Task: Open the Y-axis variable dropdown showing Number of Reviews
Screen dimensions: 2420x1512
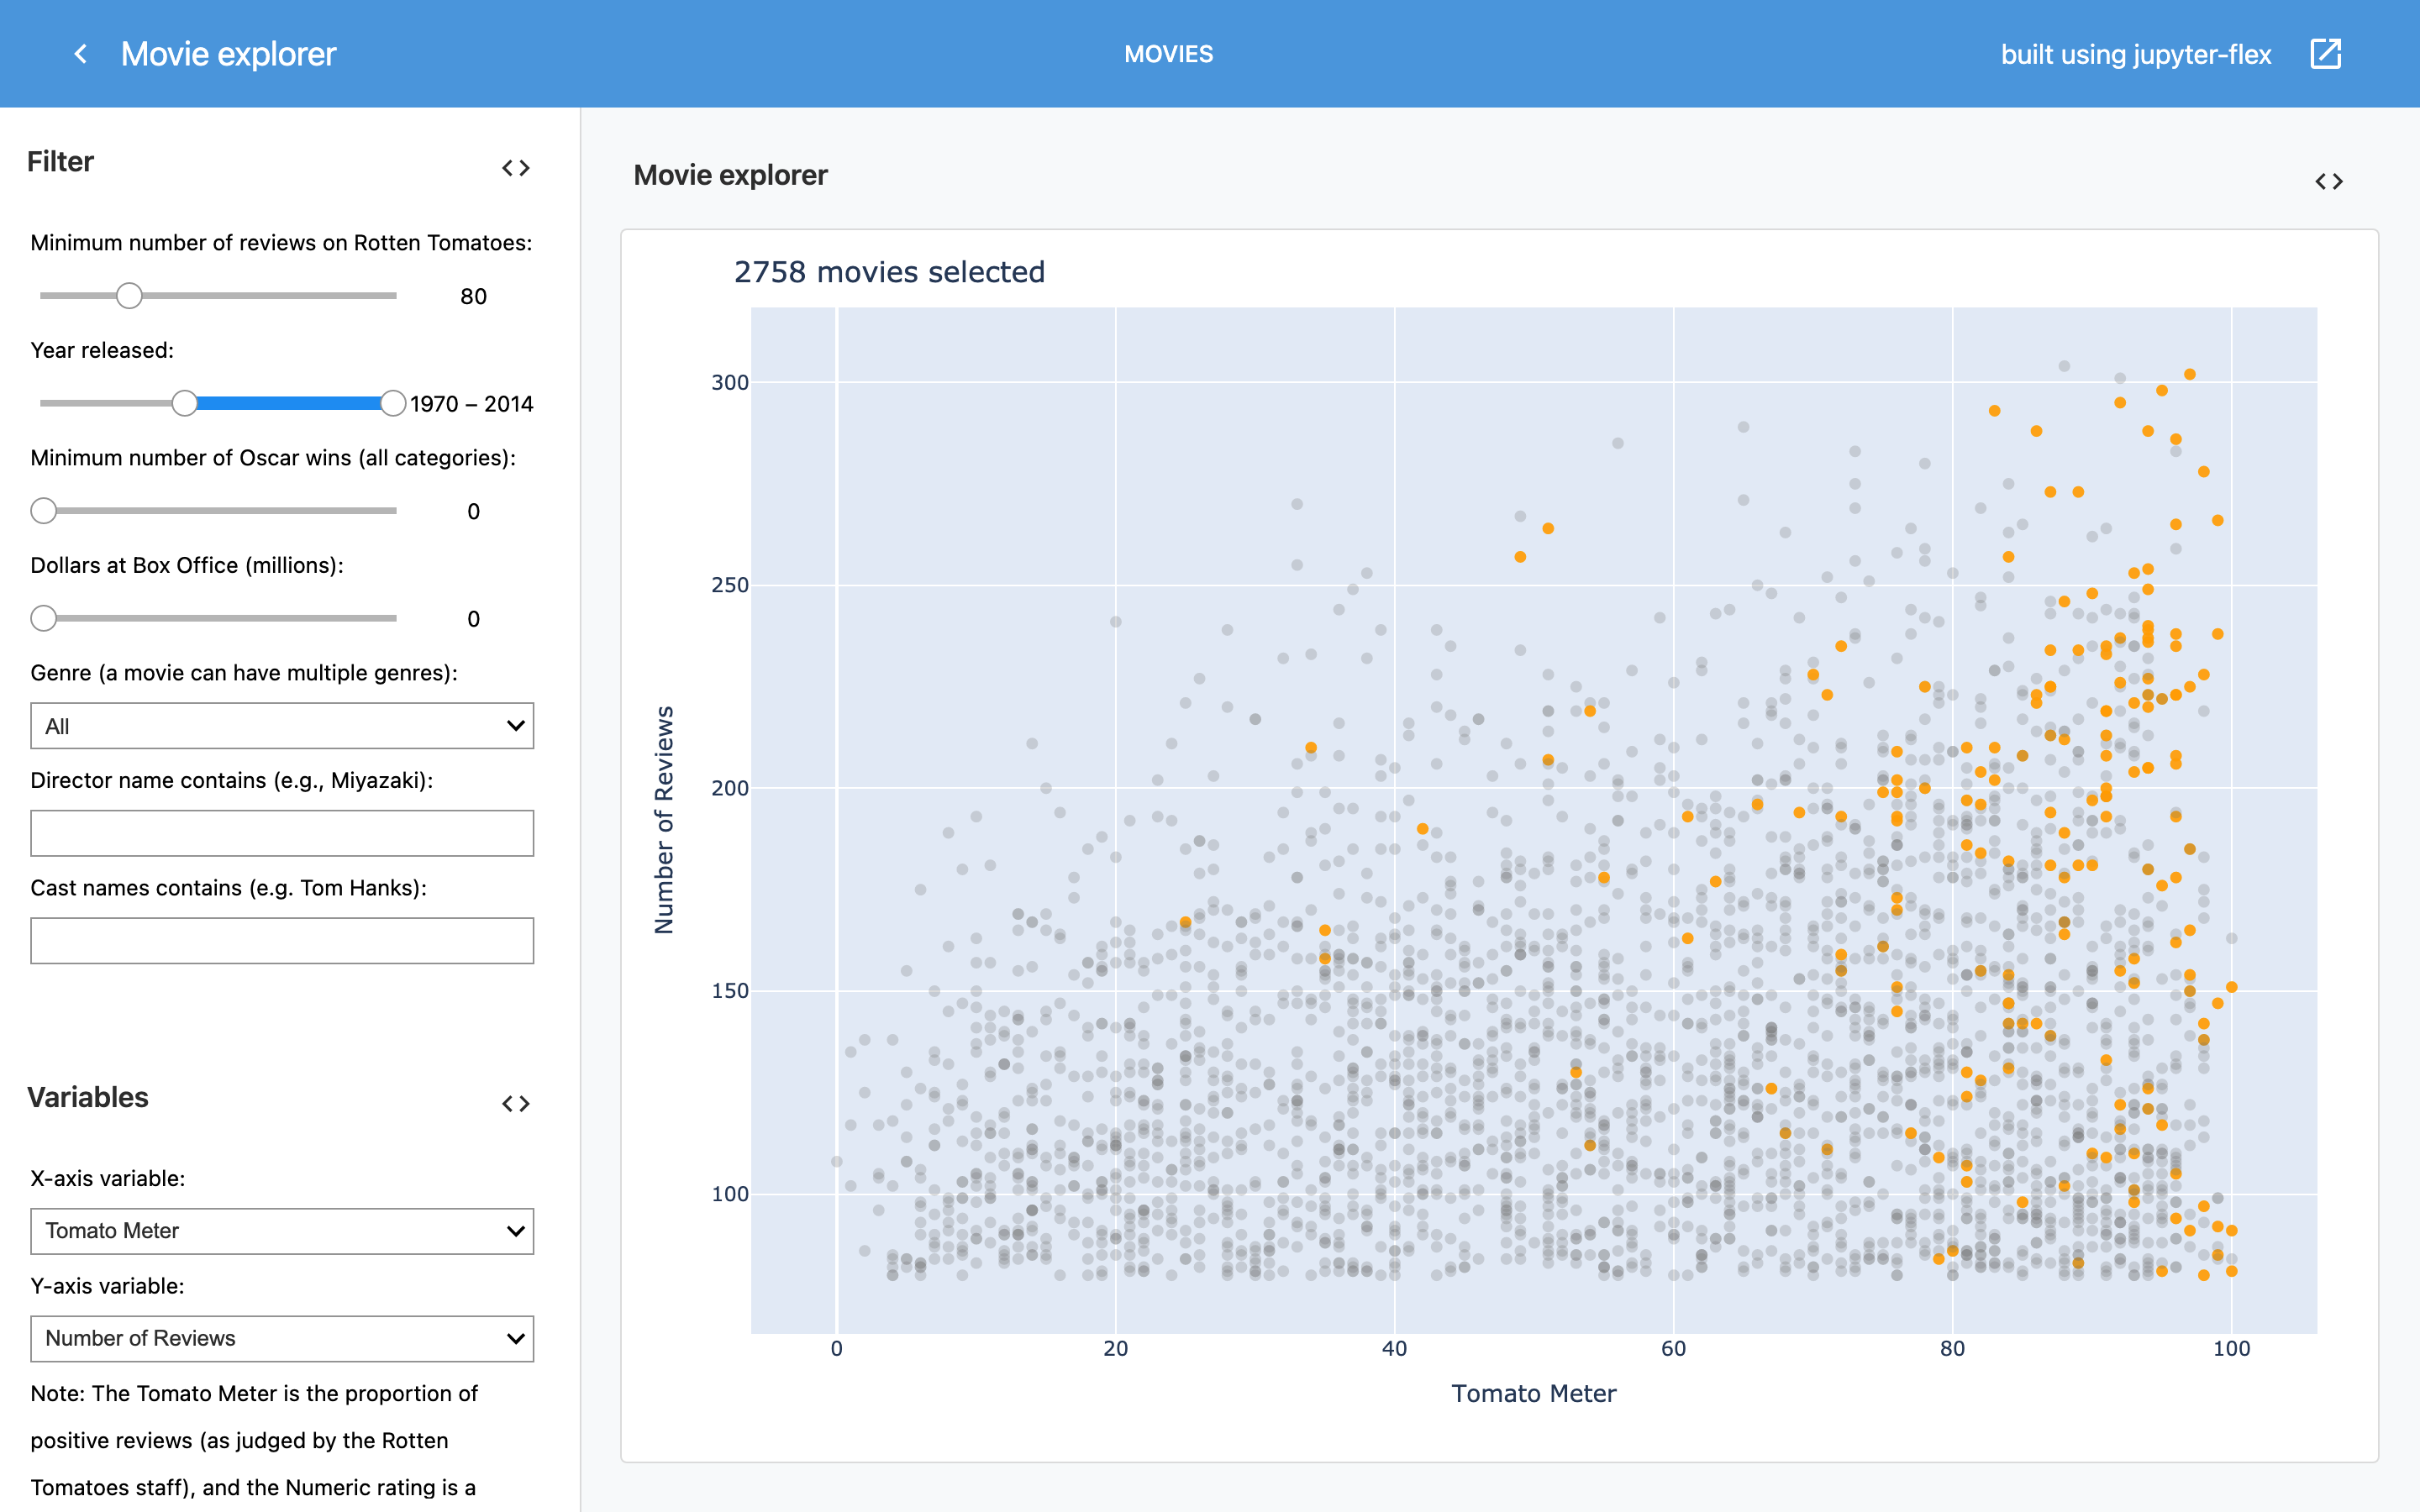Action: click(282, 1338)
